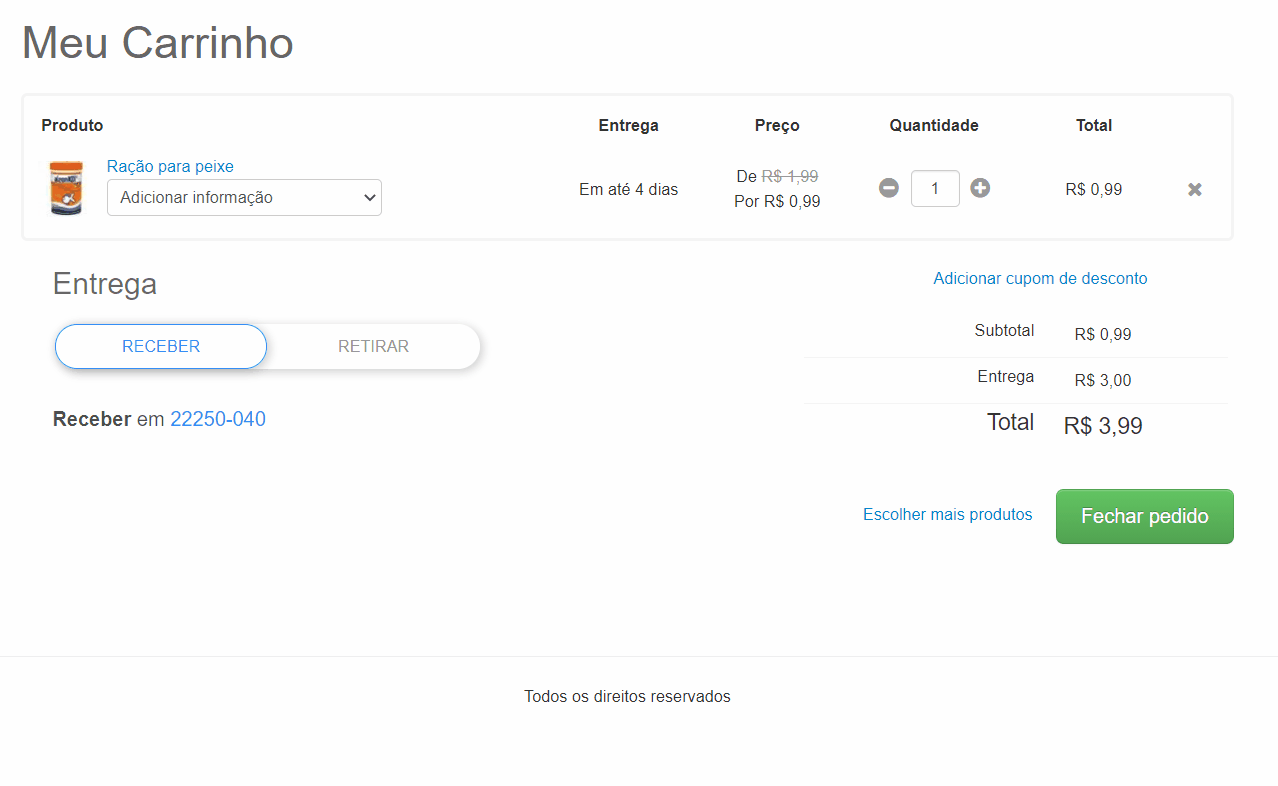This screenshot has width=1278, height=786.
Task: Click the fish food product thumbnail
Action: [x=66, y=188]
